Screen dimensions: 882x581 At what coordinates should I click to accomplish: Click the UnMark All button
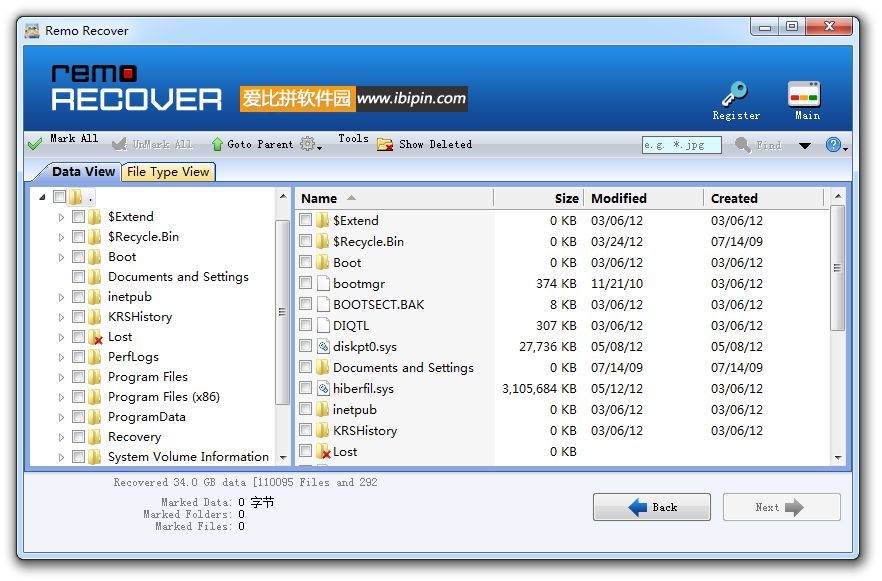click(152, 145)
